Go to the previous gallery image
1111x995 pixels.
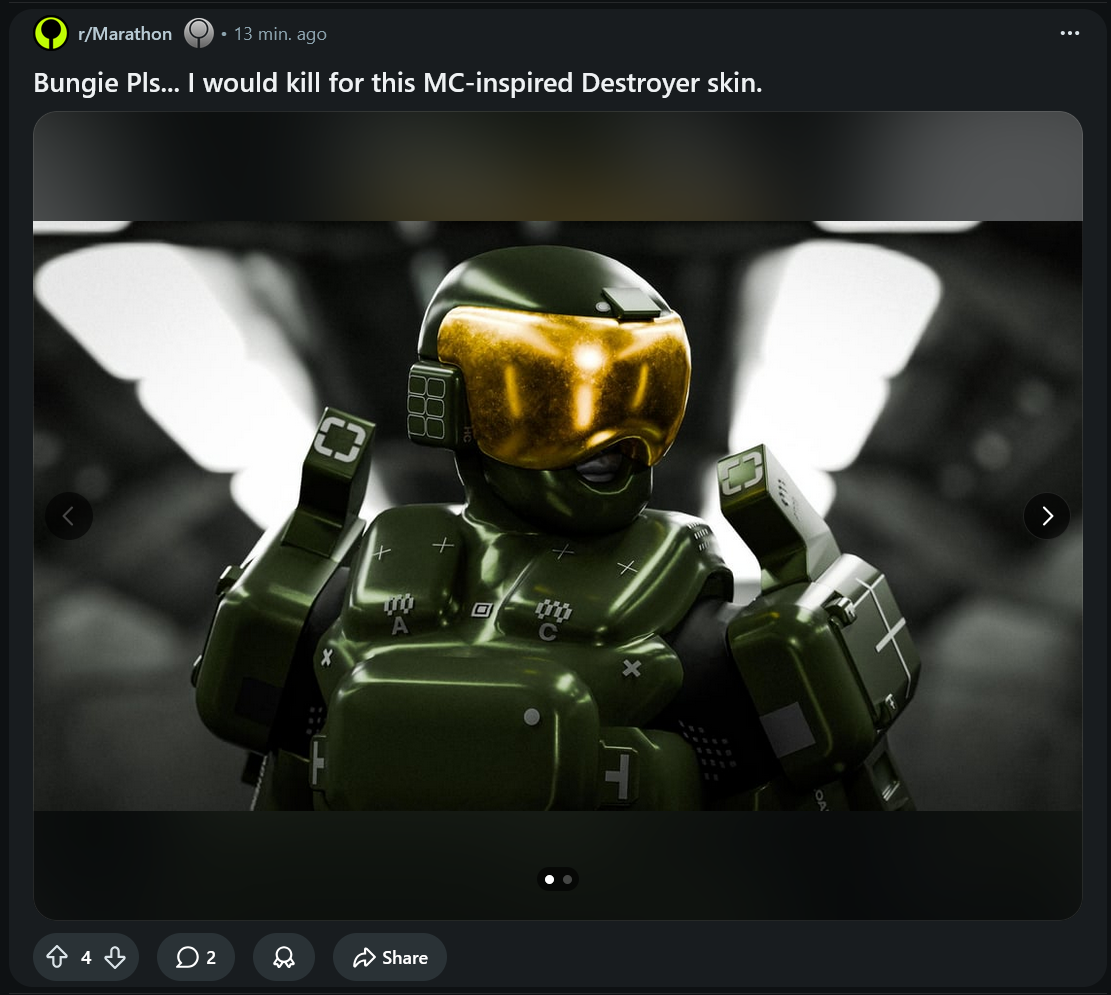pyautogui.click(x=69, y=516)
